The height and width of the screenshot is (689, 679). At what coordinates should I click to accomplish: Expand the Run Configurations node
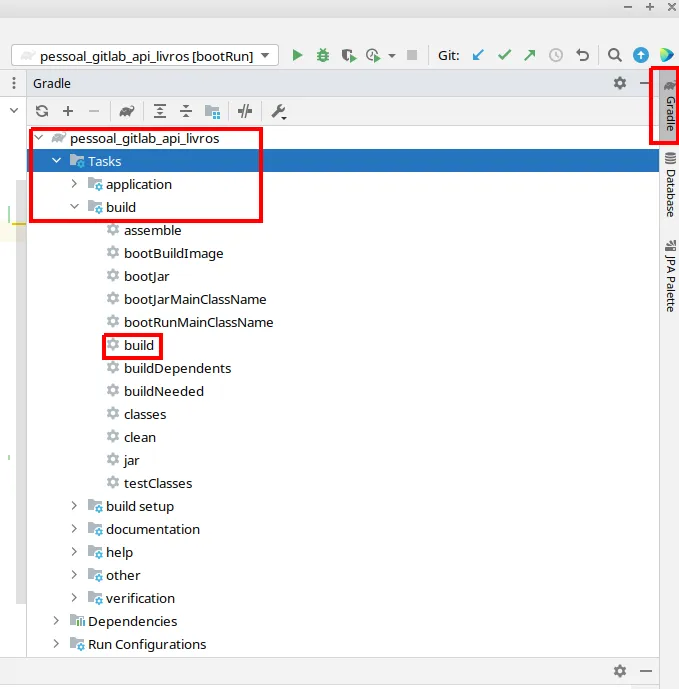click(56, 644)
